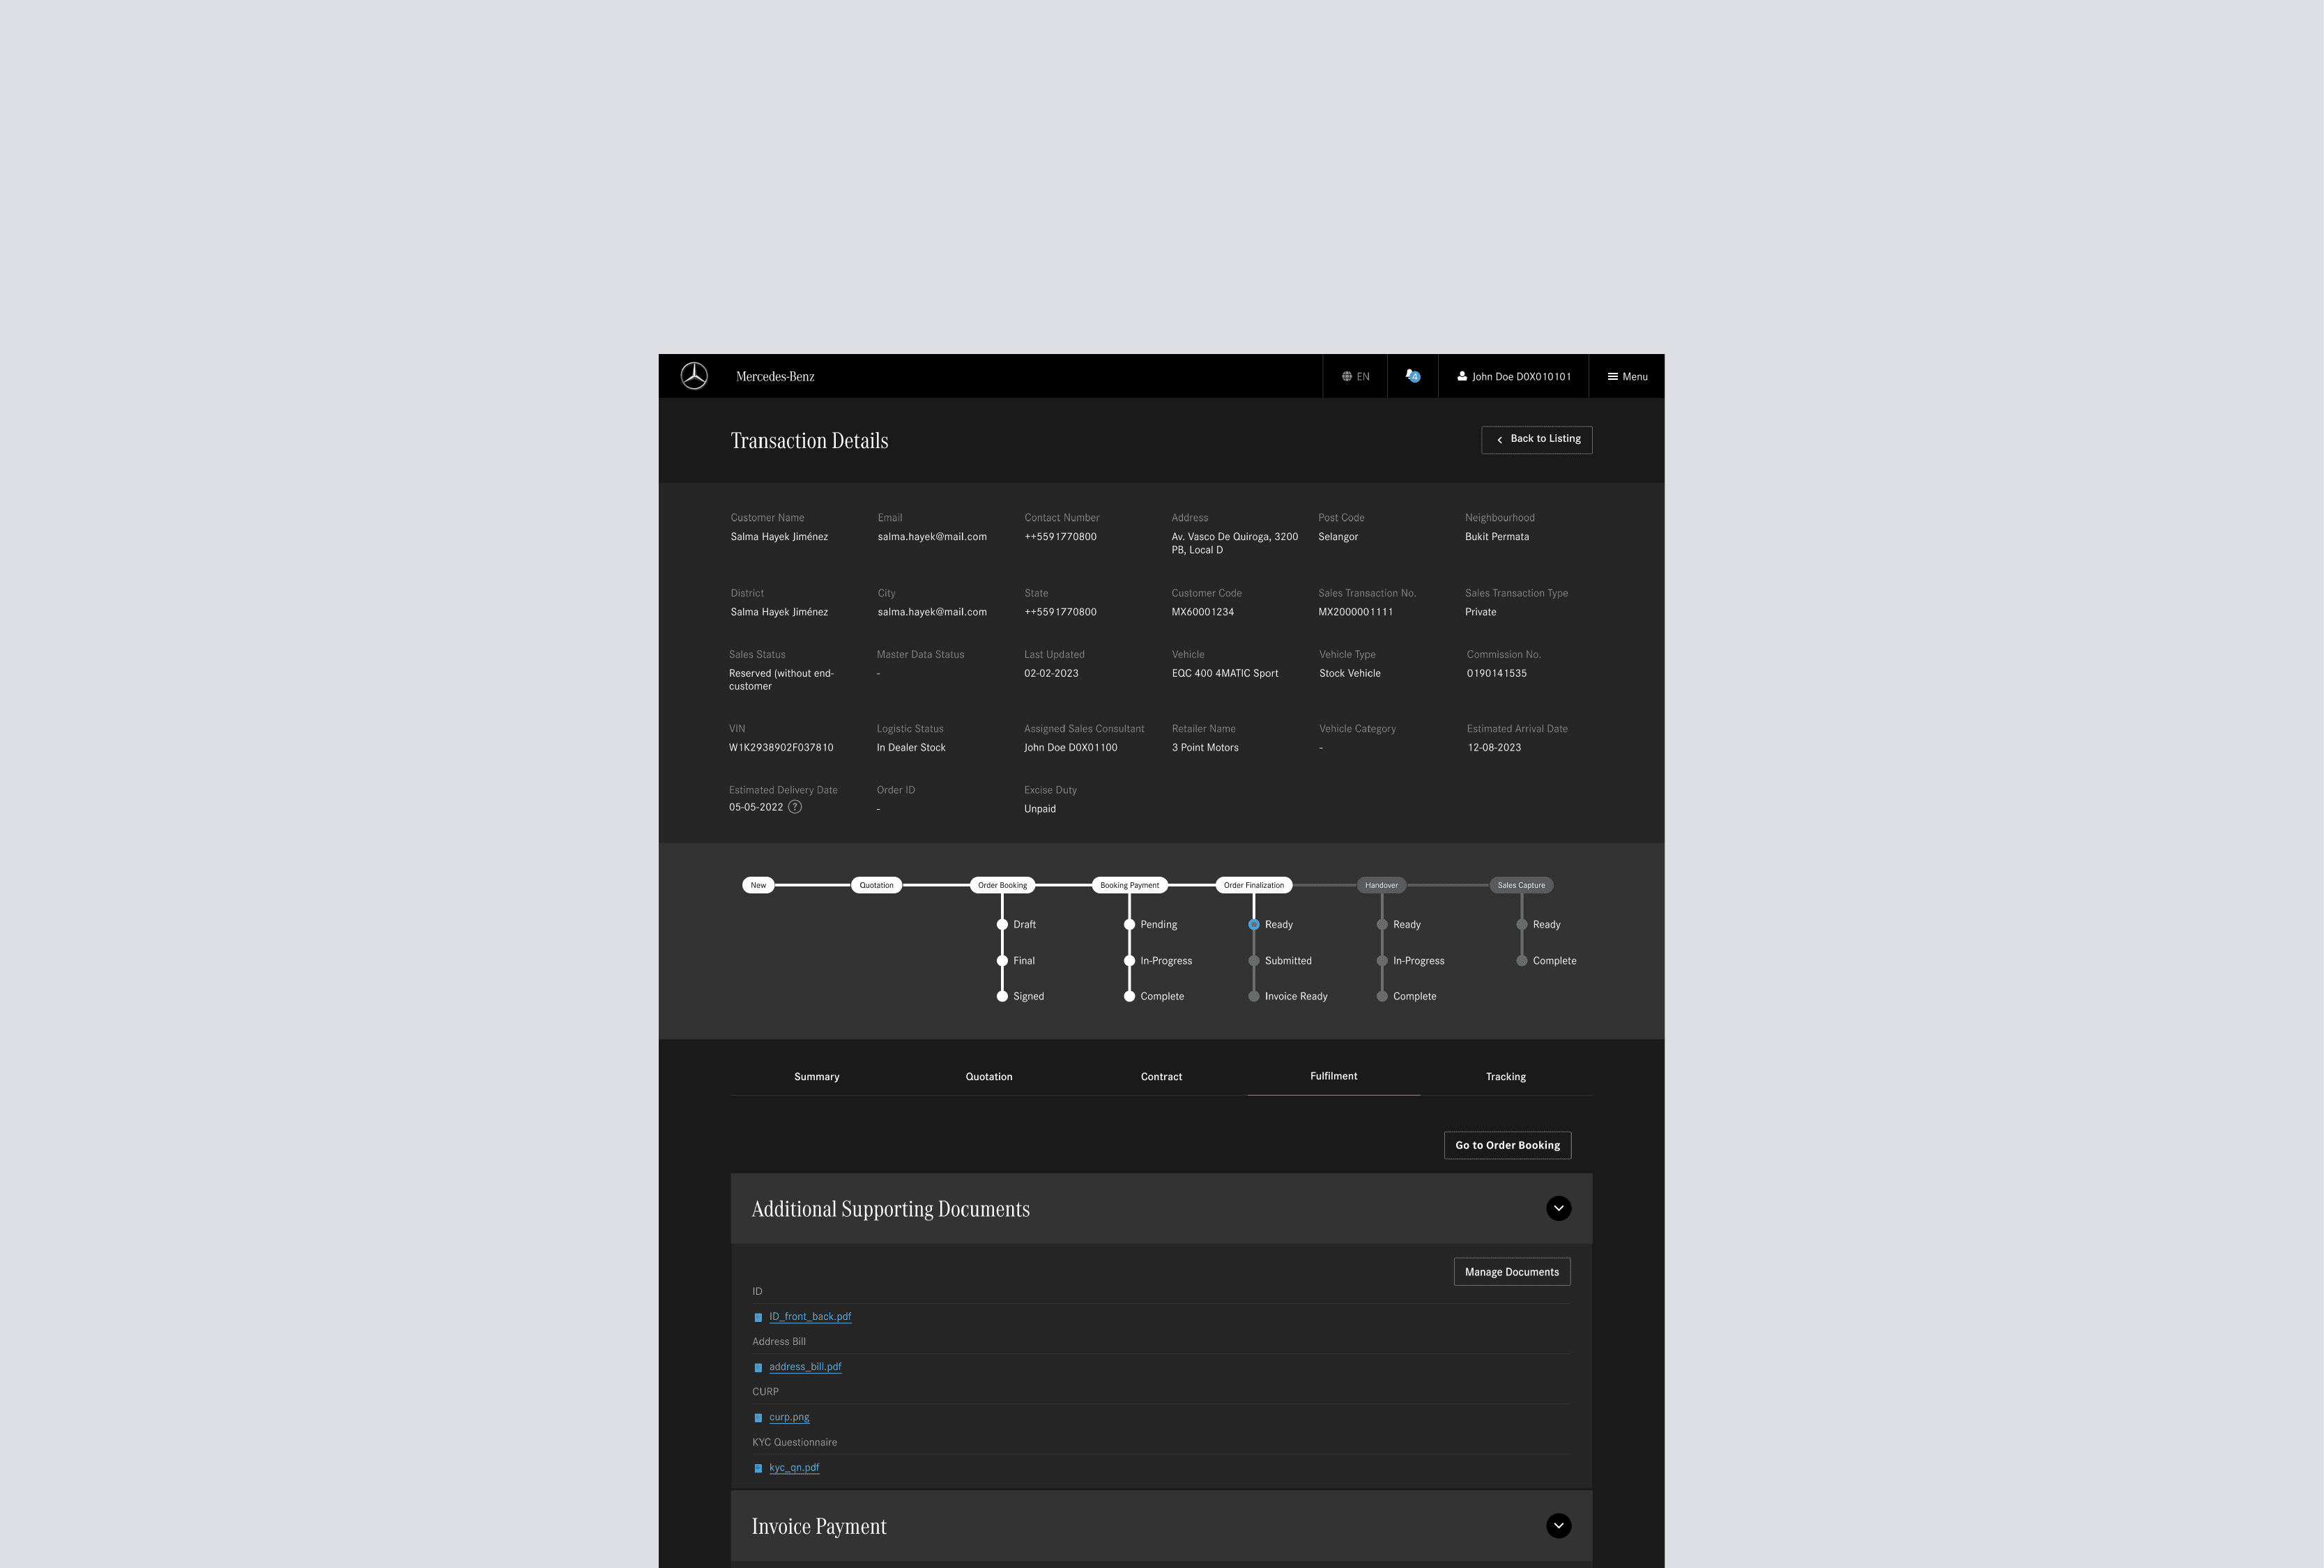Image resolution: width=2324 pixels, height=1568 pixels.
Task: Switch to the Summary tab
Action: pyautogui.click(x=816, y=1077)
